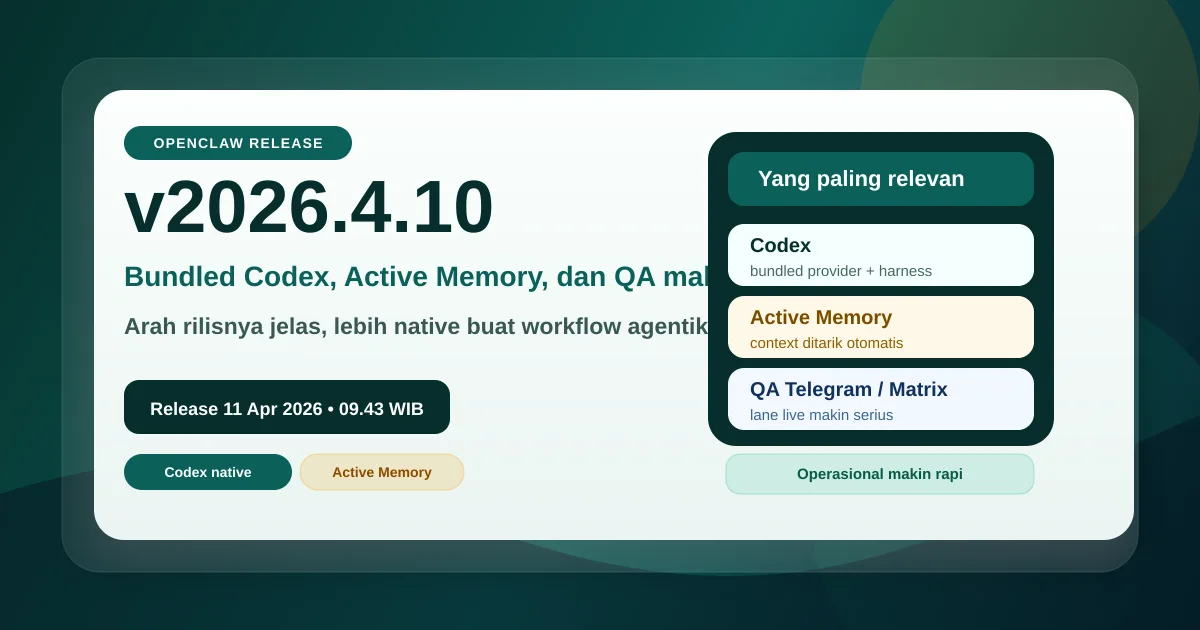Select the v2026.4.10 version heading

tap(309, 207)
